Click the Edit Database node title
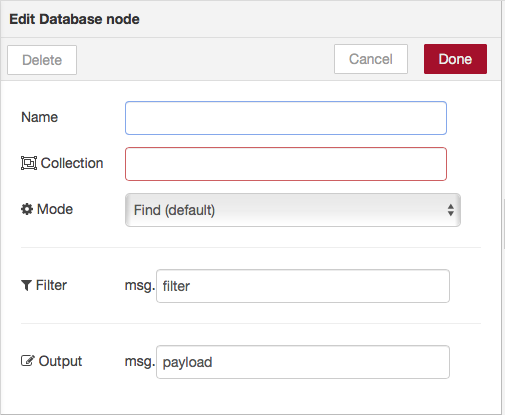Screen dimensions: 505x415 74,19
